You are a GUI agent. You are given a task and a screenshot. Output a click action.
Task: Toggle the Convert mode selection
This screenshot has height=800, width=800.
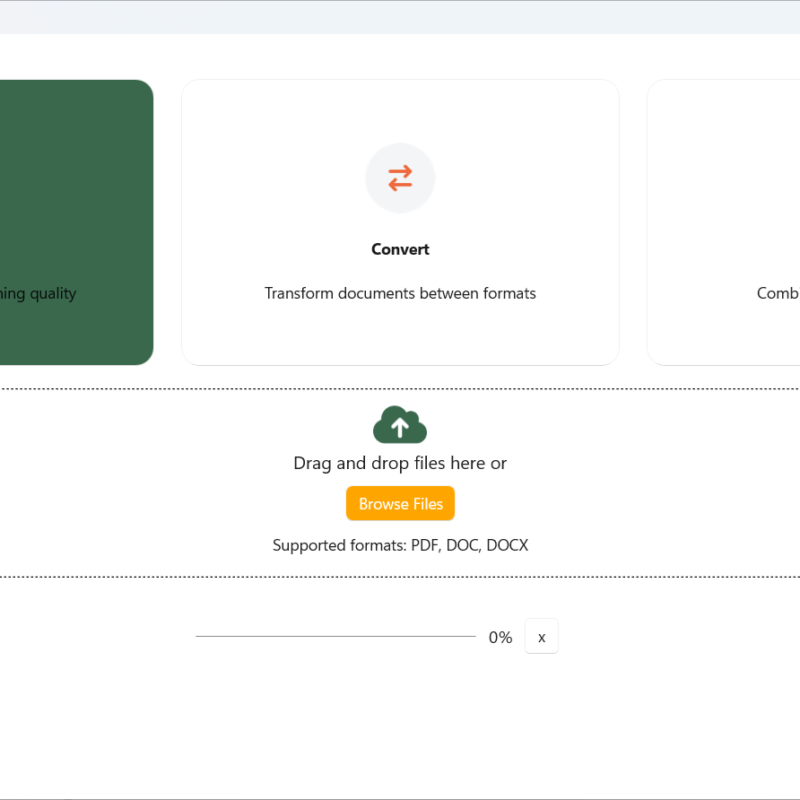click(400, 222)
